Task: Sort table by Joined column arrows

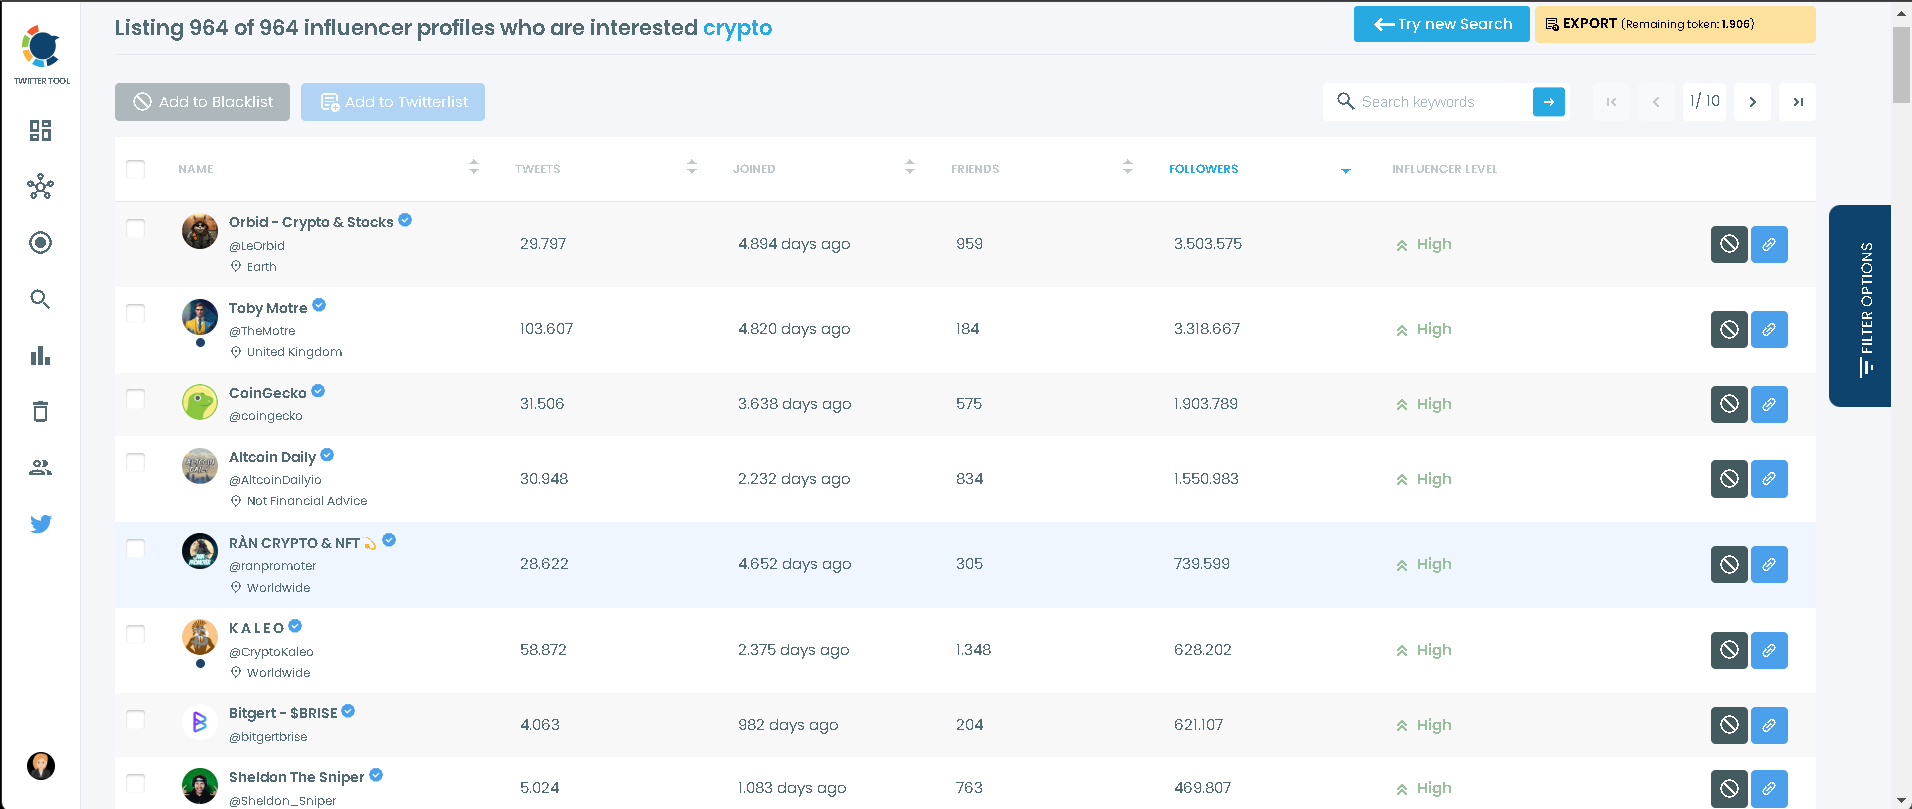Action: click(910, 167)
